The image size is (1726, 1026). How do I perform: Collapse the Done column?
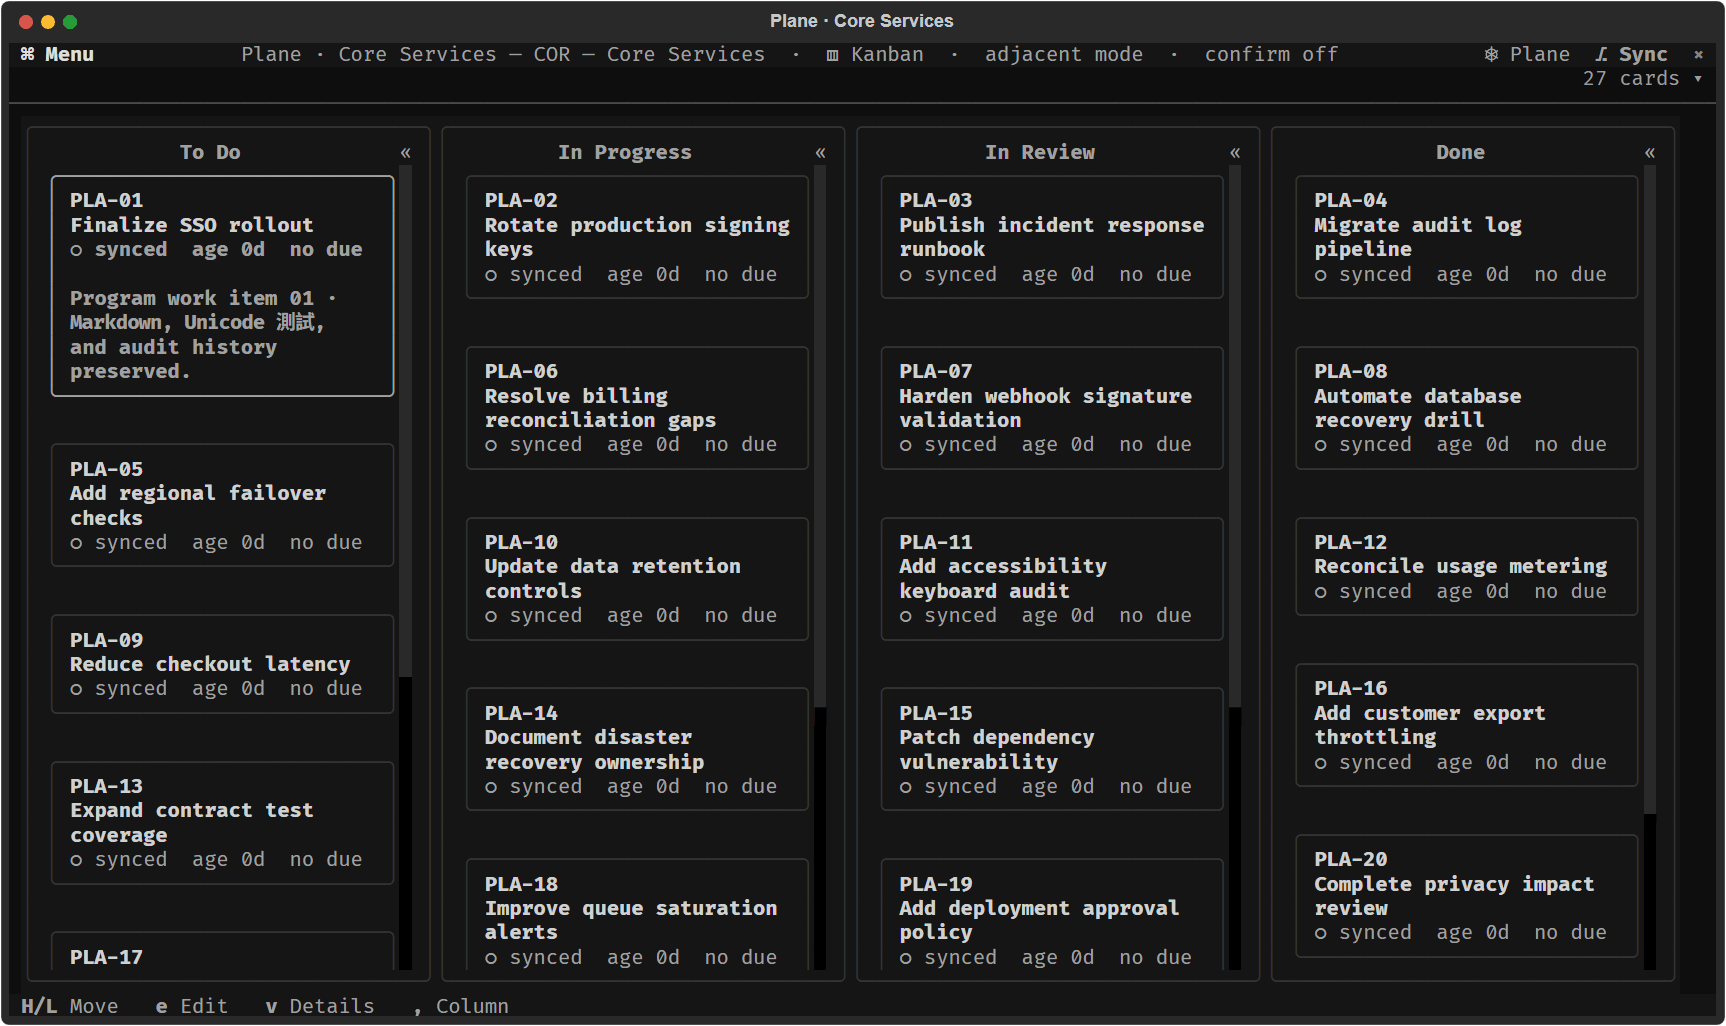(x=1650, y=152)
